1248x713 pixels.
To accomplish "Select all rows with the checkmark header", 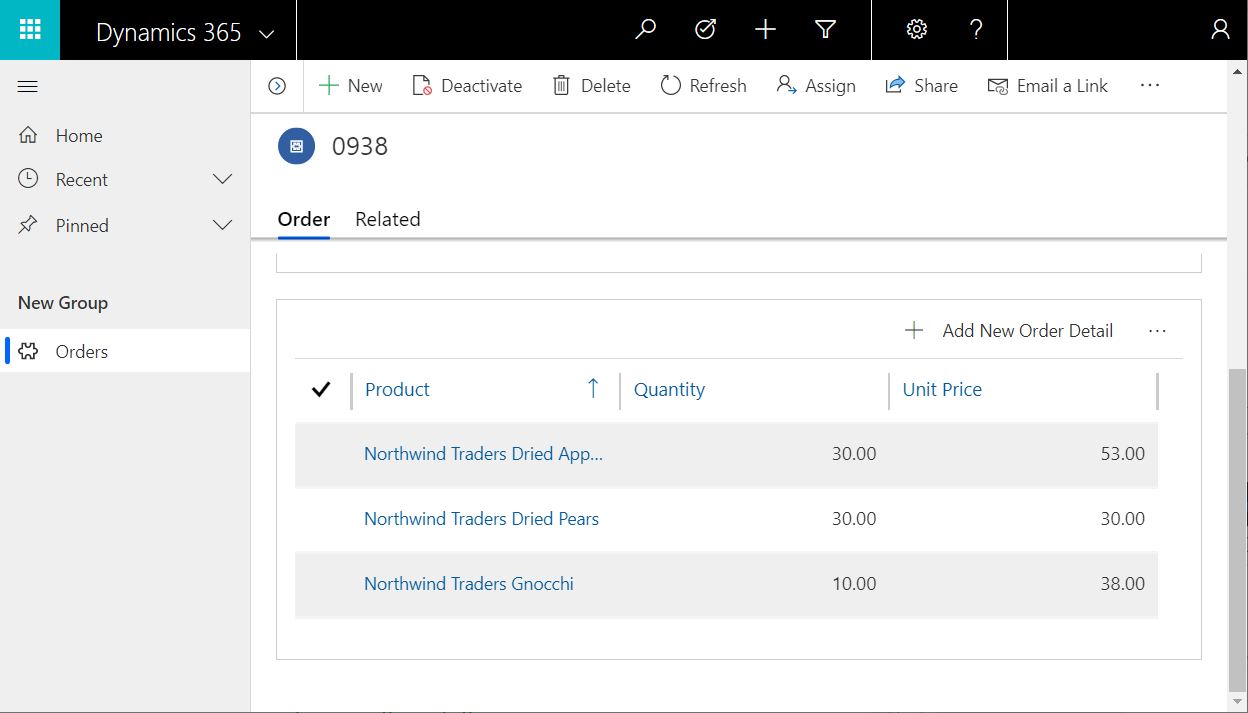I will (321, 389).
